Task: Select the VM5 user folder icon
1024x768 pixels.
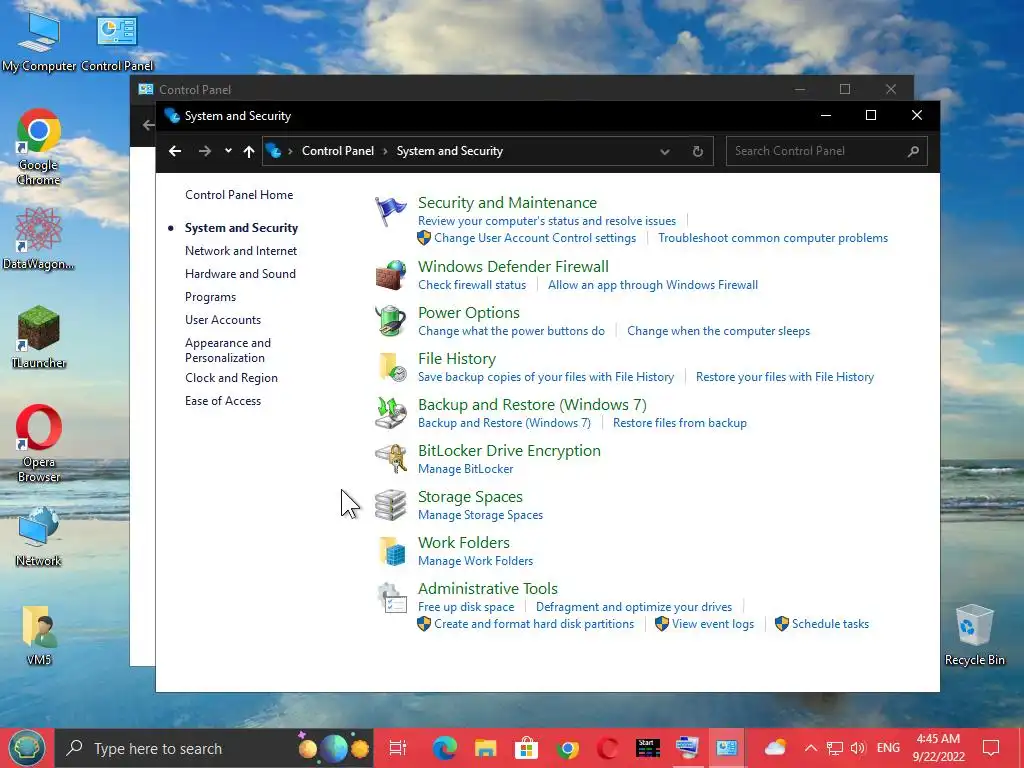Action: 39,635
